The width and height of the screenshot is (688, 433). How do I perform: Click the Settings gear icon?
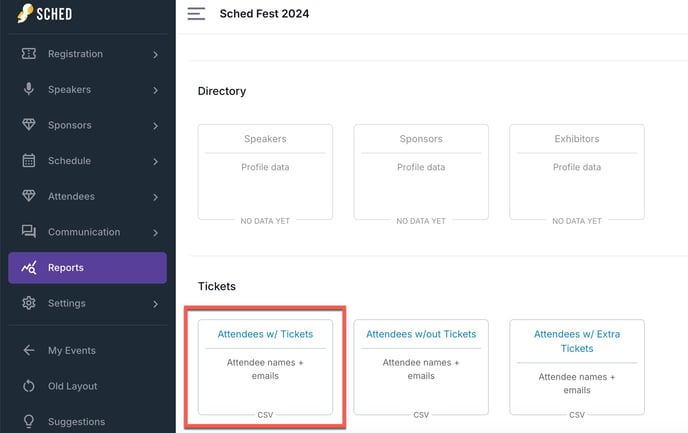[x=29, y=303]
